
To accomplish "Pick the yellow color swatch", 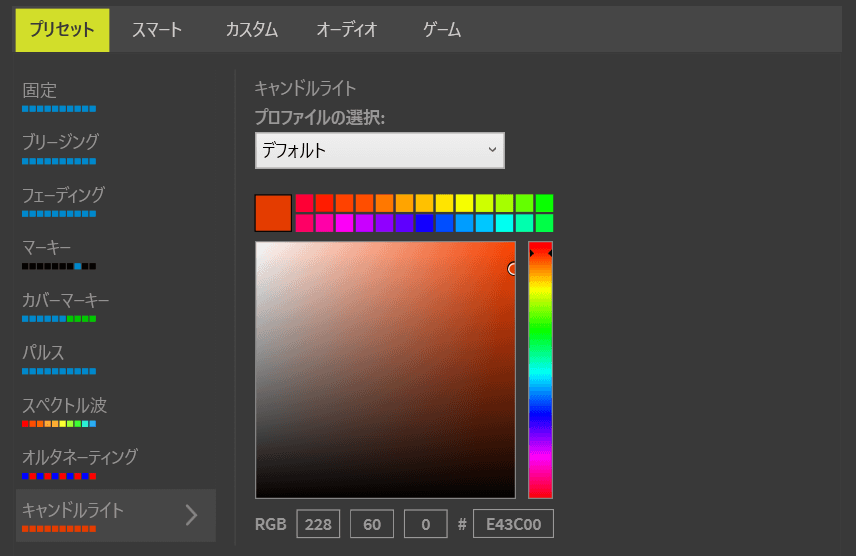I will pyautogui.click(x=464, y=203).
